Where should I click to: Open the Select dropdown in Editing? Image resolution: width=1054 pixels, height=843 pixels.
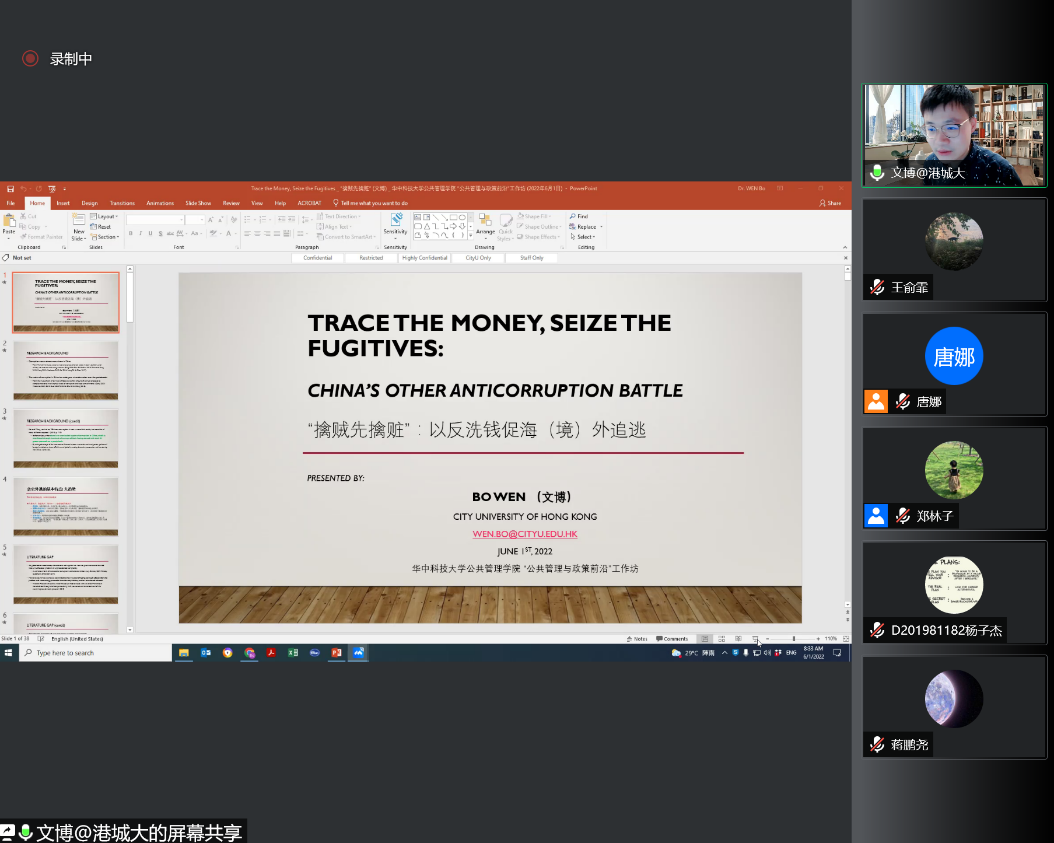[x=584, y=237]
